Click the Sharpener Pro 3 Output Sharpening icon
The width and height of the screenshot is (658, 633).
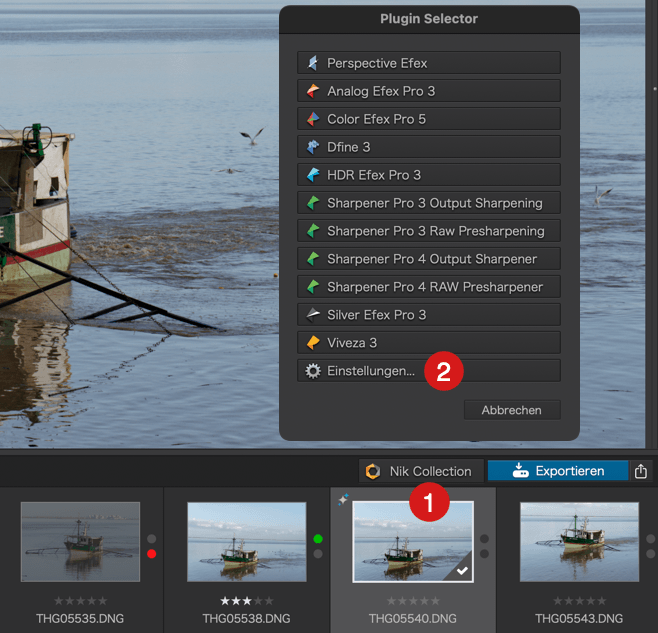pos(313,203)
